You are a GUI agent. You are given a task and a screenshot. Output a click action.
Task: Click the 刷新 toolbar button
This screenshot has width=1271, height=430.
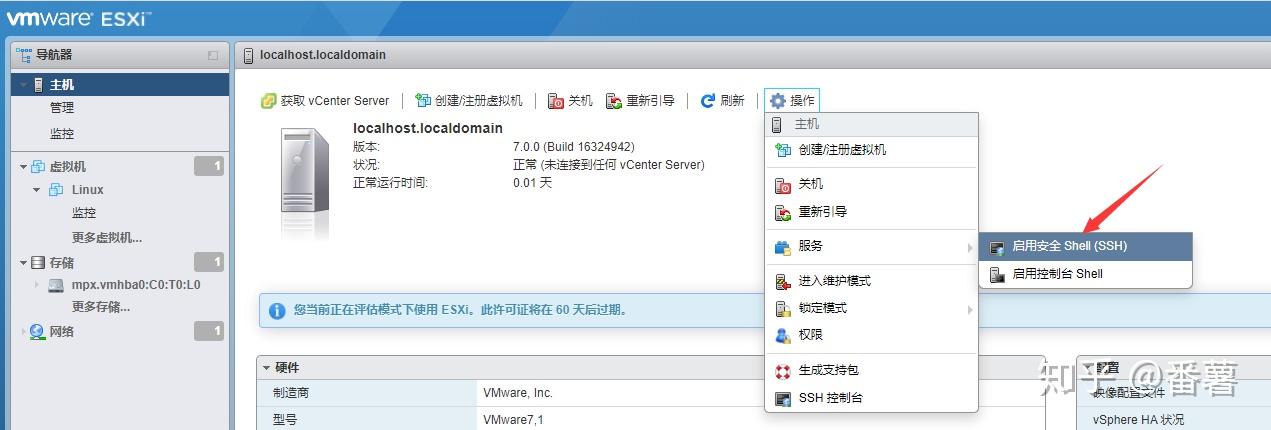(x=722, y=100)
